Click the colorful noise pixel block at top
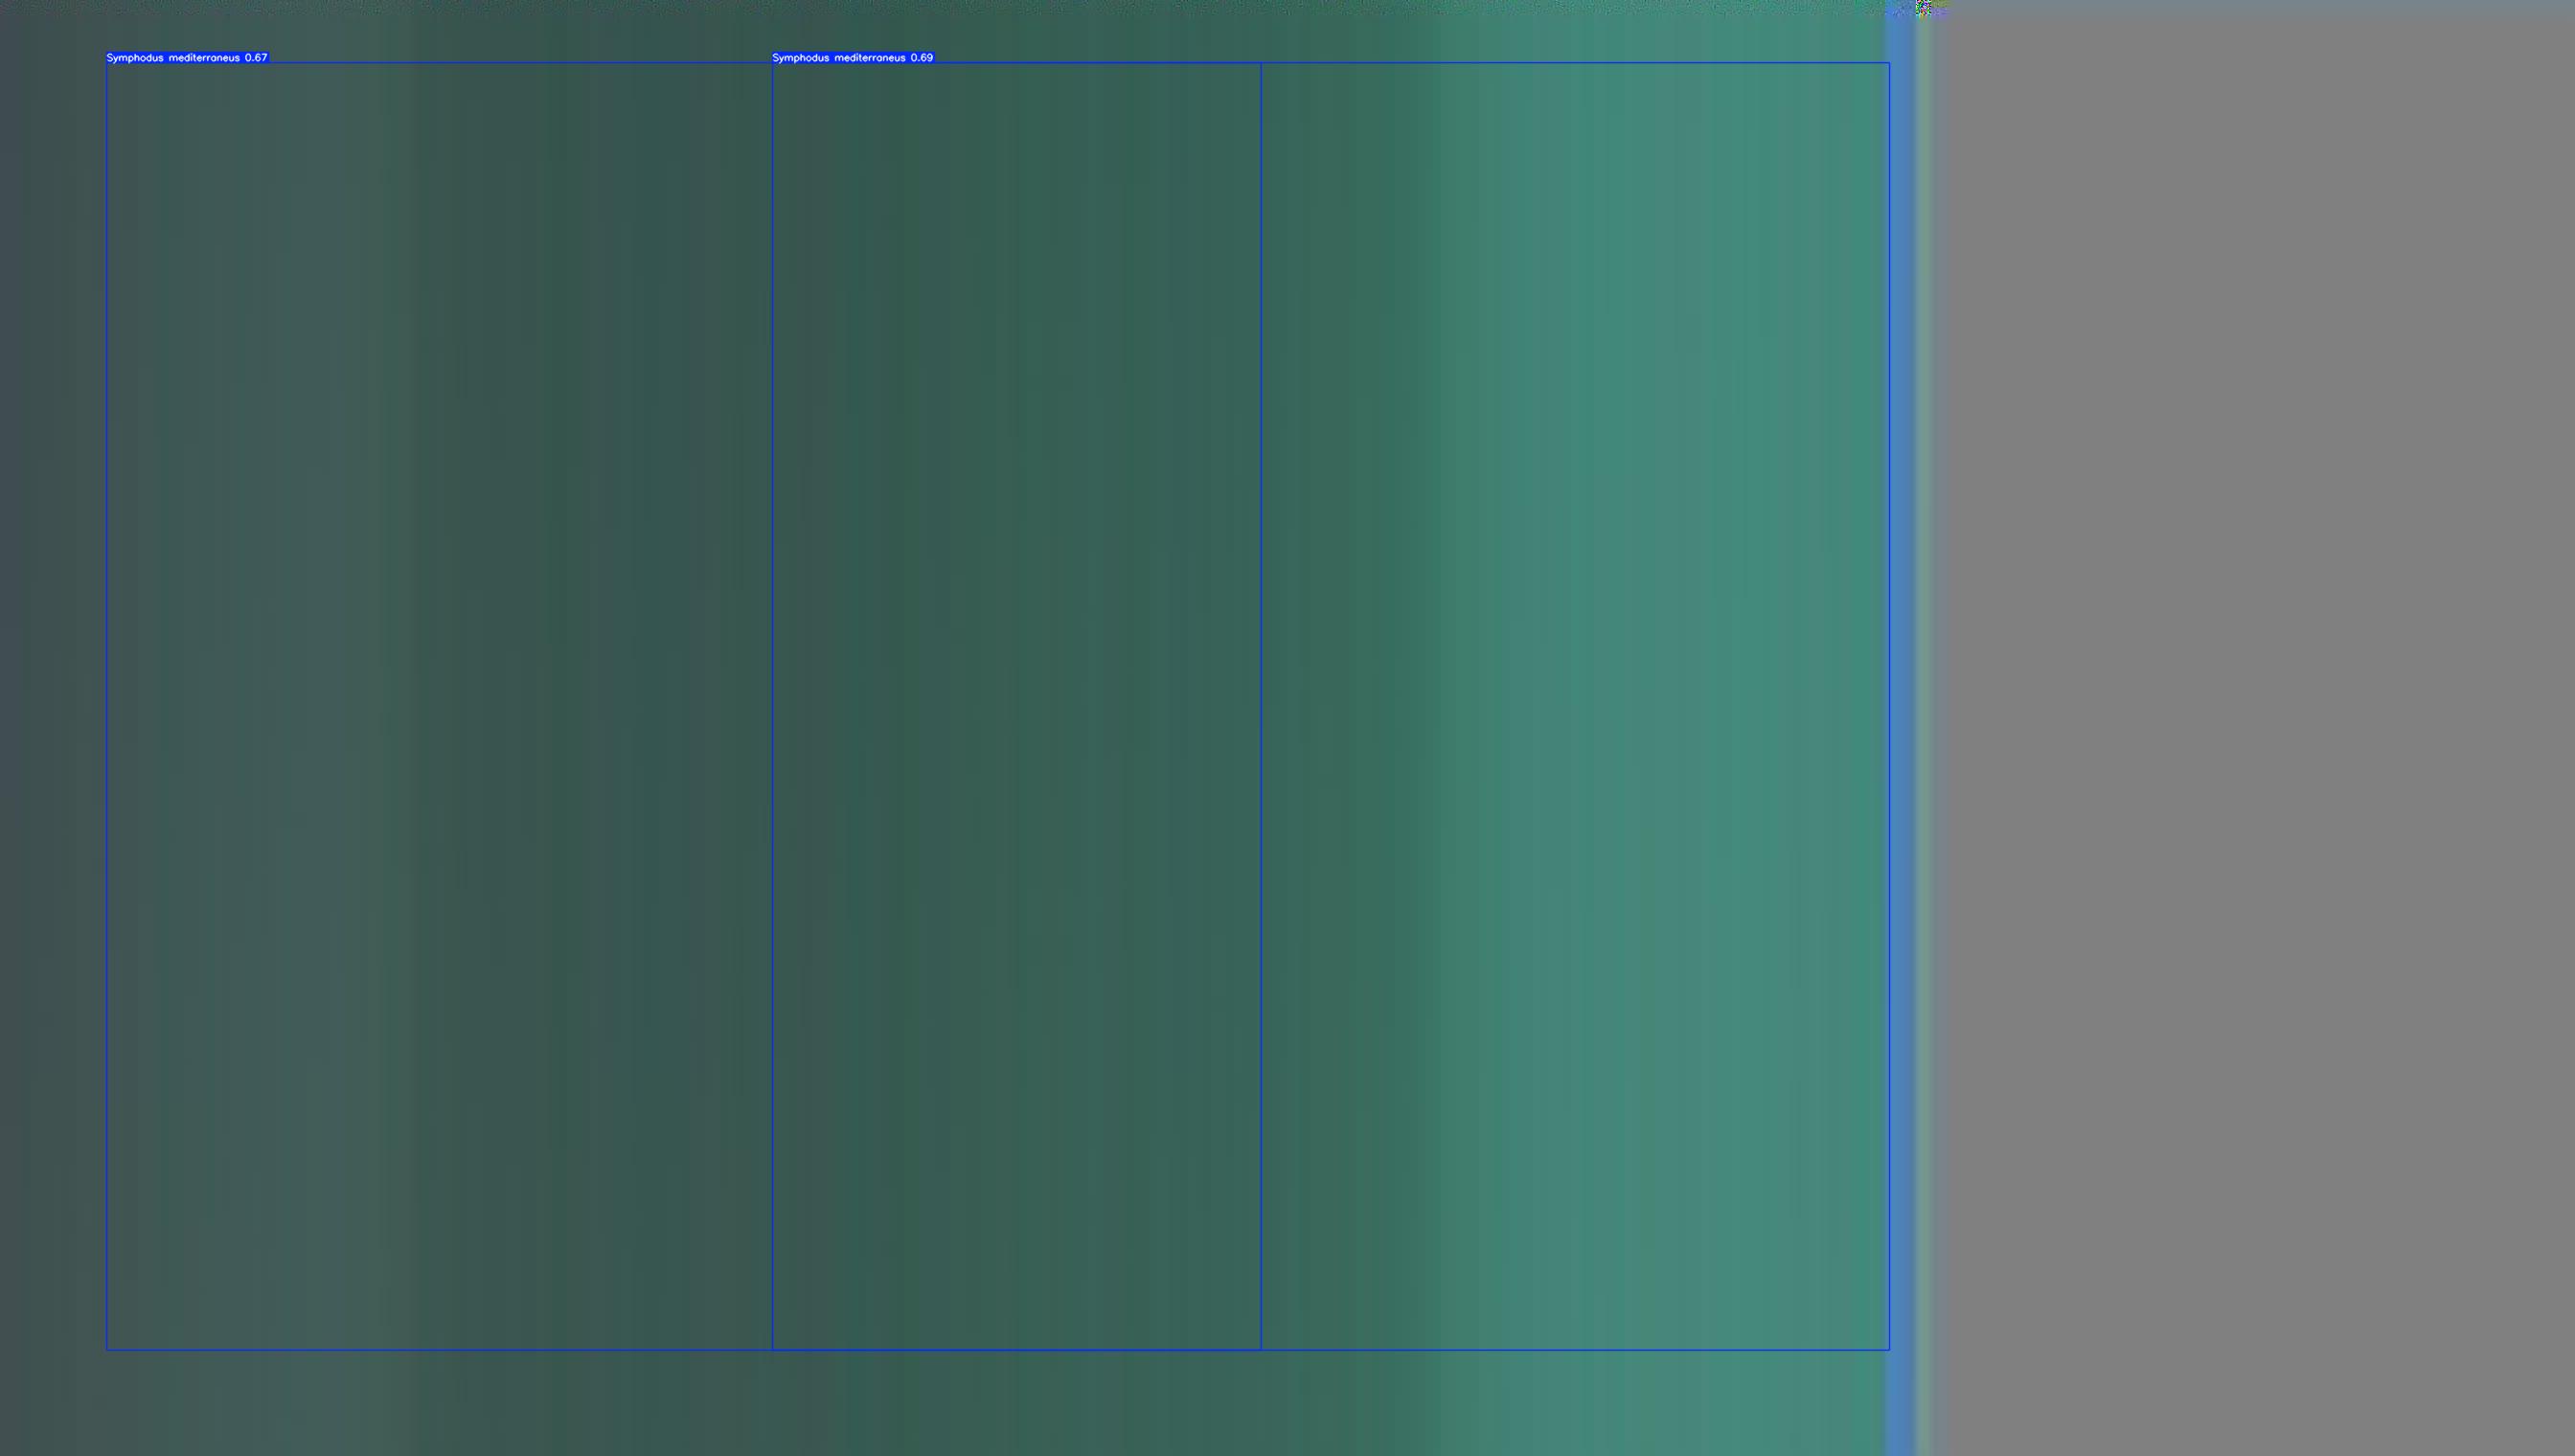The image size is (2575, 1456). point(1925,8)
